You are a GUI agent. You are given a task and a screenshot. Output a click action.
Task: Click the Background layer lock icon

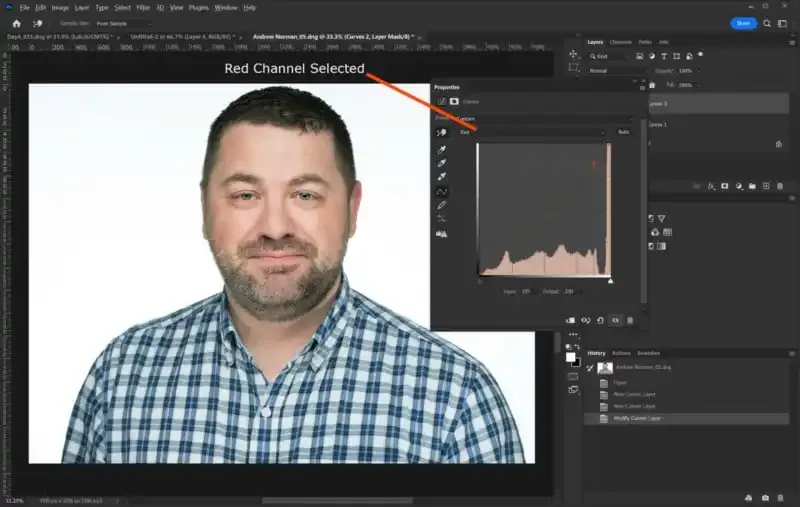coord(779,144)
